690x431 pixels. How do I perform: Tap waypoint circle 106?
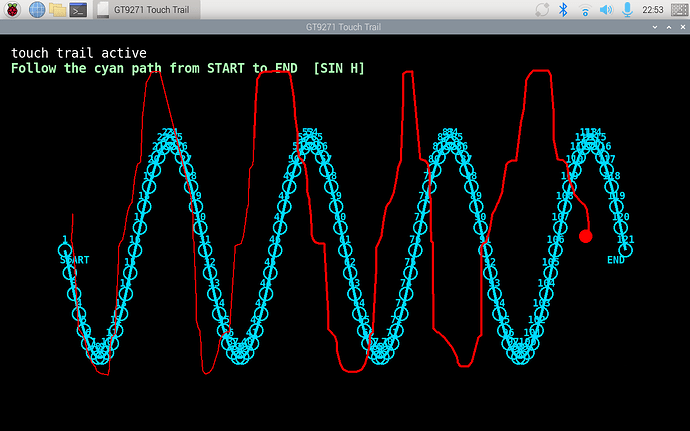click(x=555, y=250)
